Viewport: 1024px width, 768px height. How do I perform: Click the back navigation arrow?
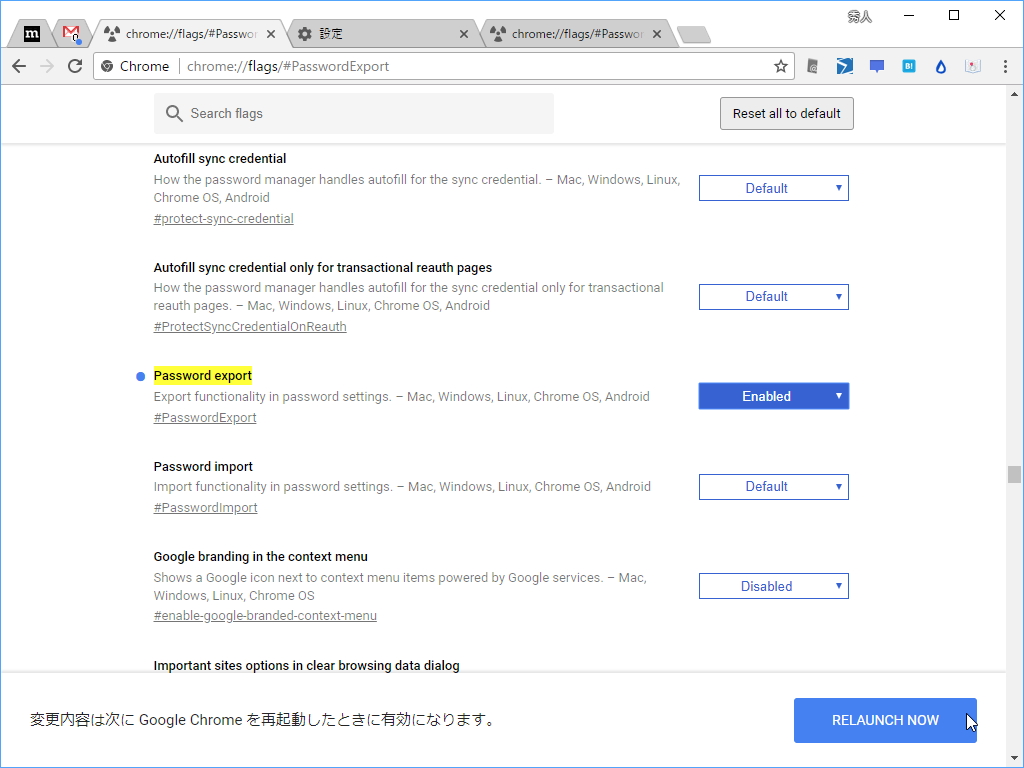point(19,66)
